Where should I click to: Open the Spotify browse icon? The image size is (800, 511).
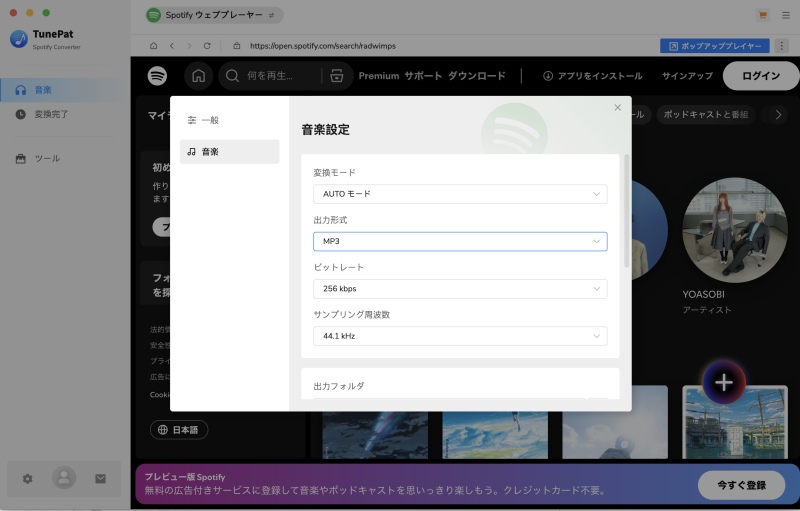pyautogui.click(x=337, y=76)
